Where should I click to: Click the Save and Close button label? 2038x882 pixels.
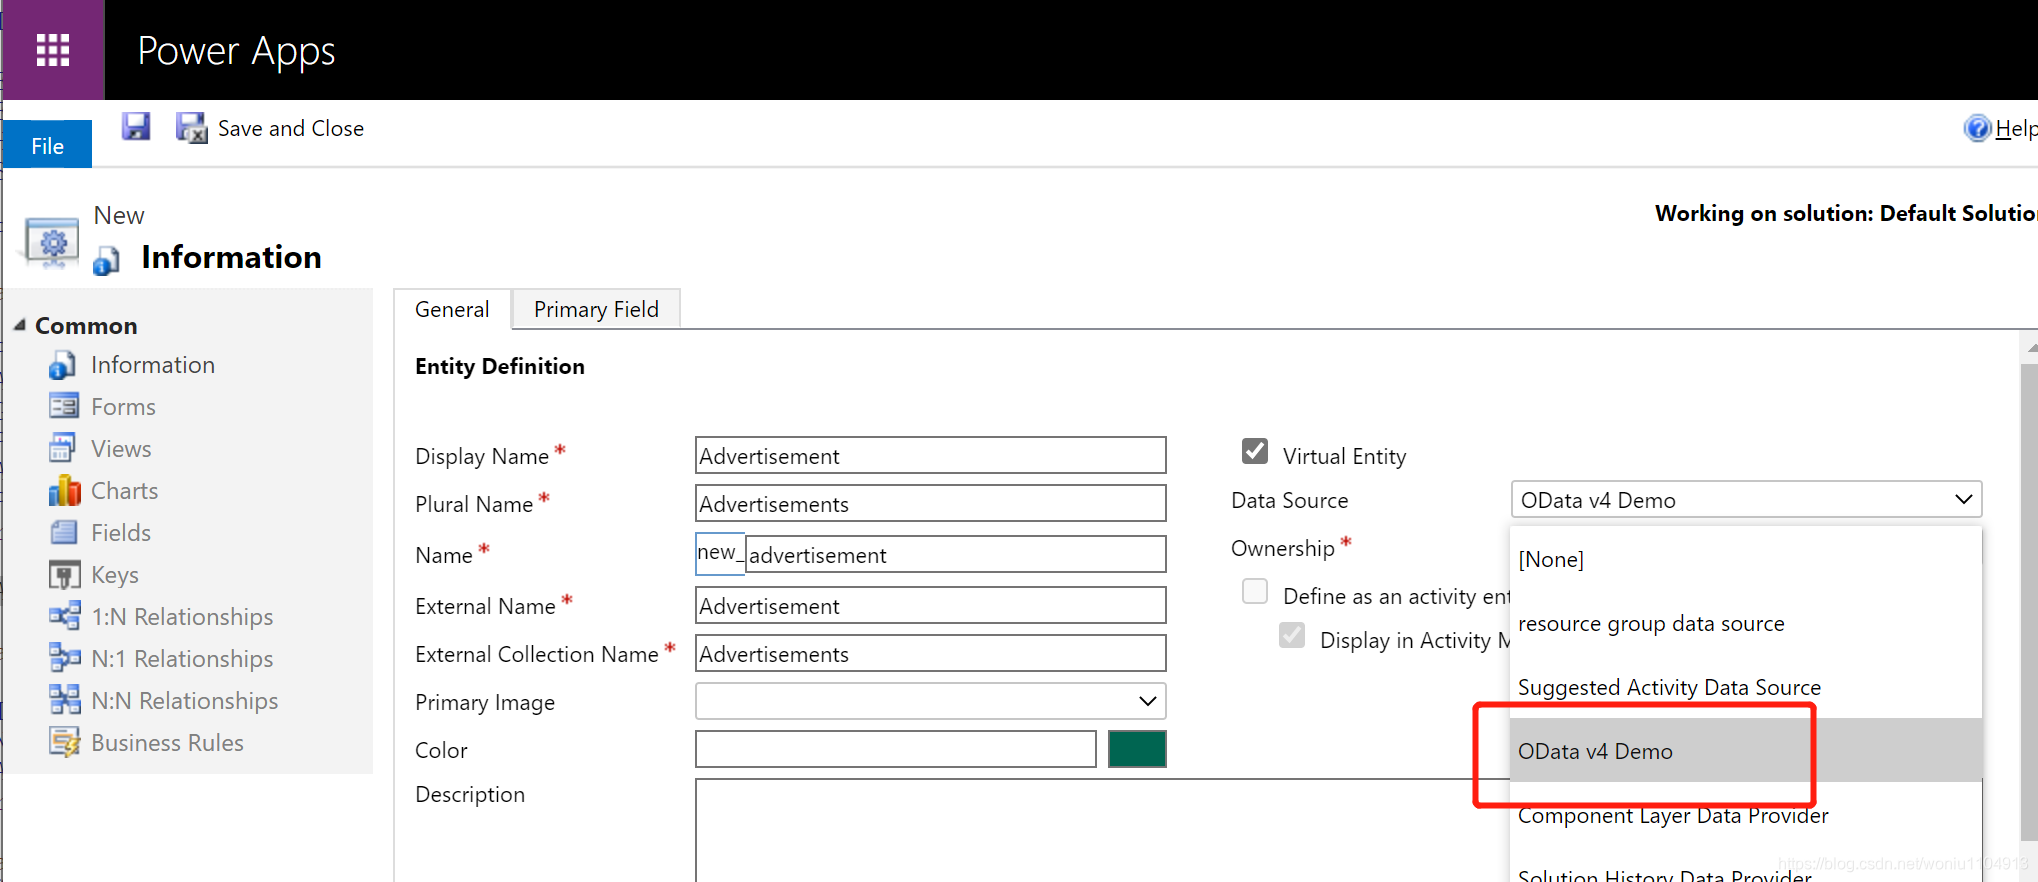tap(291, 128)
